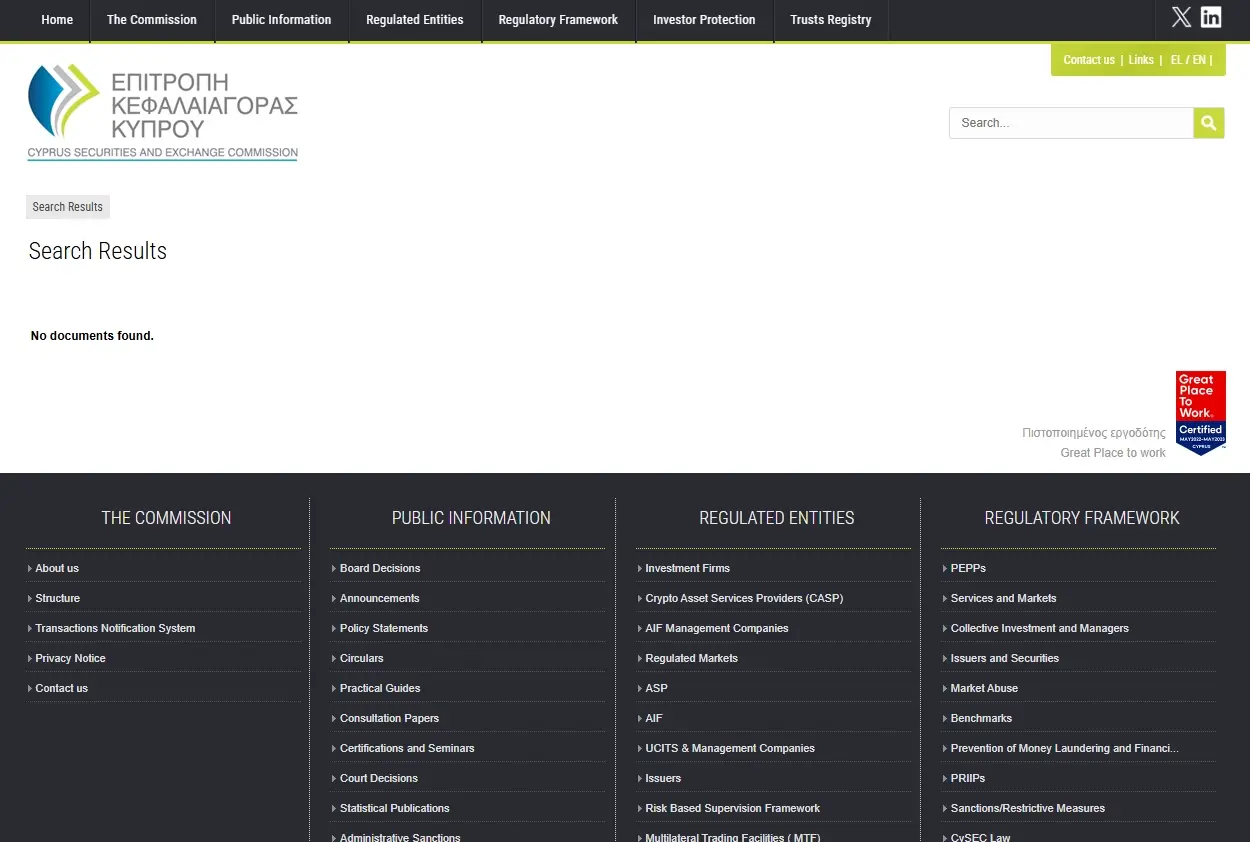Open UCITS & Management Companies link
This screenshot has width=1250, height=842.
pyautogui.click(x=729, y=748)
